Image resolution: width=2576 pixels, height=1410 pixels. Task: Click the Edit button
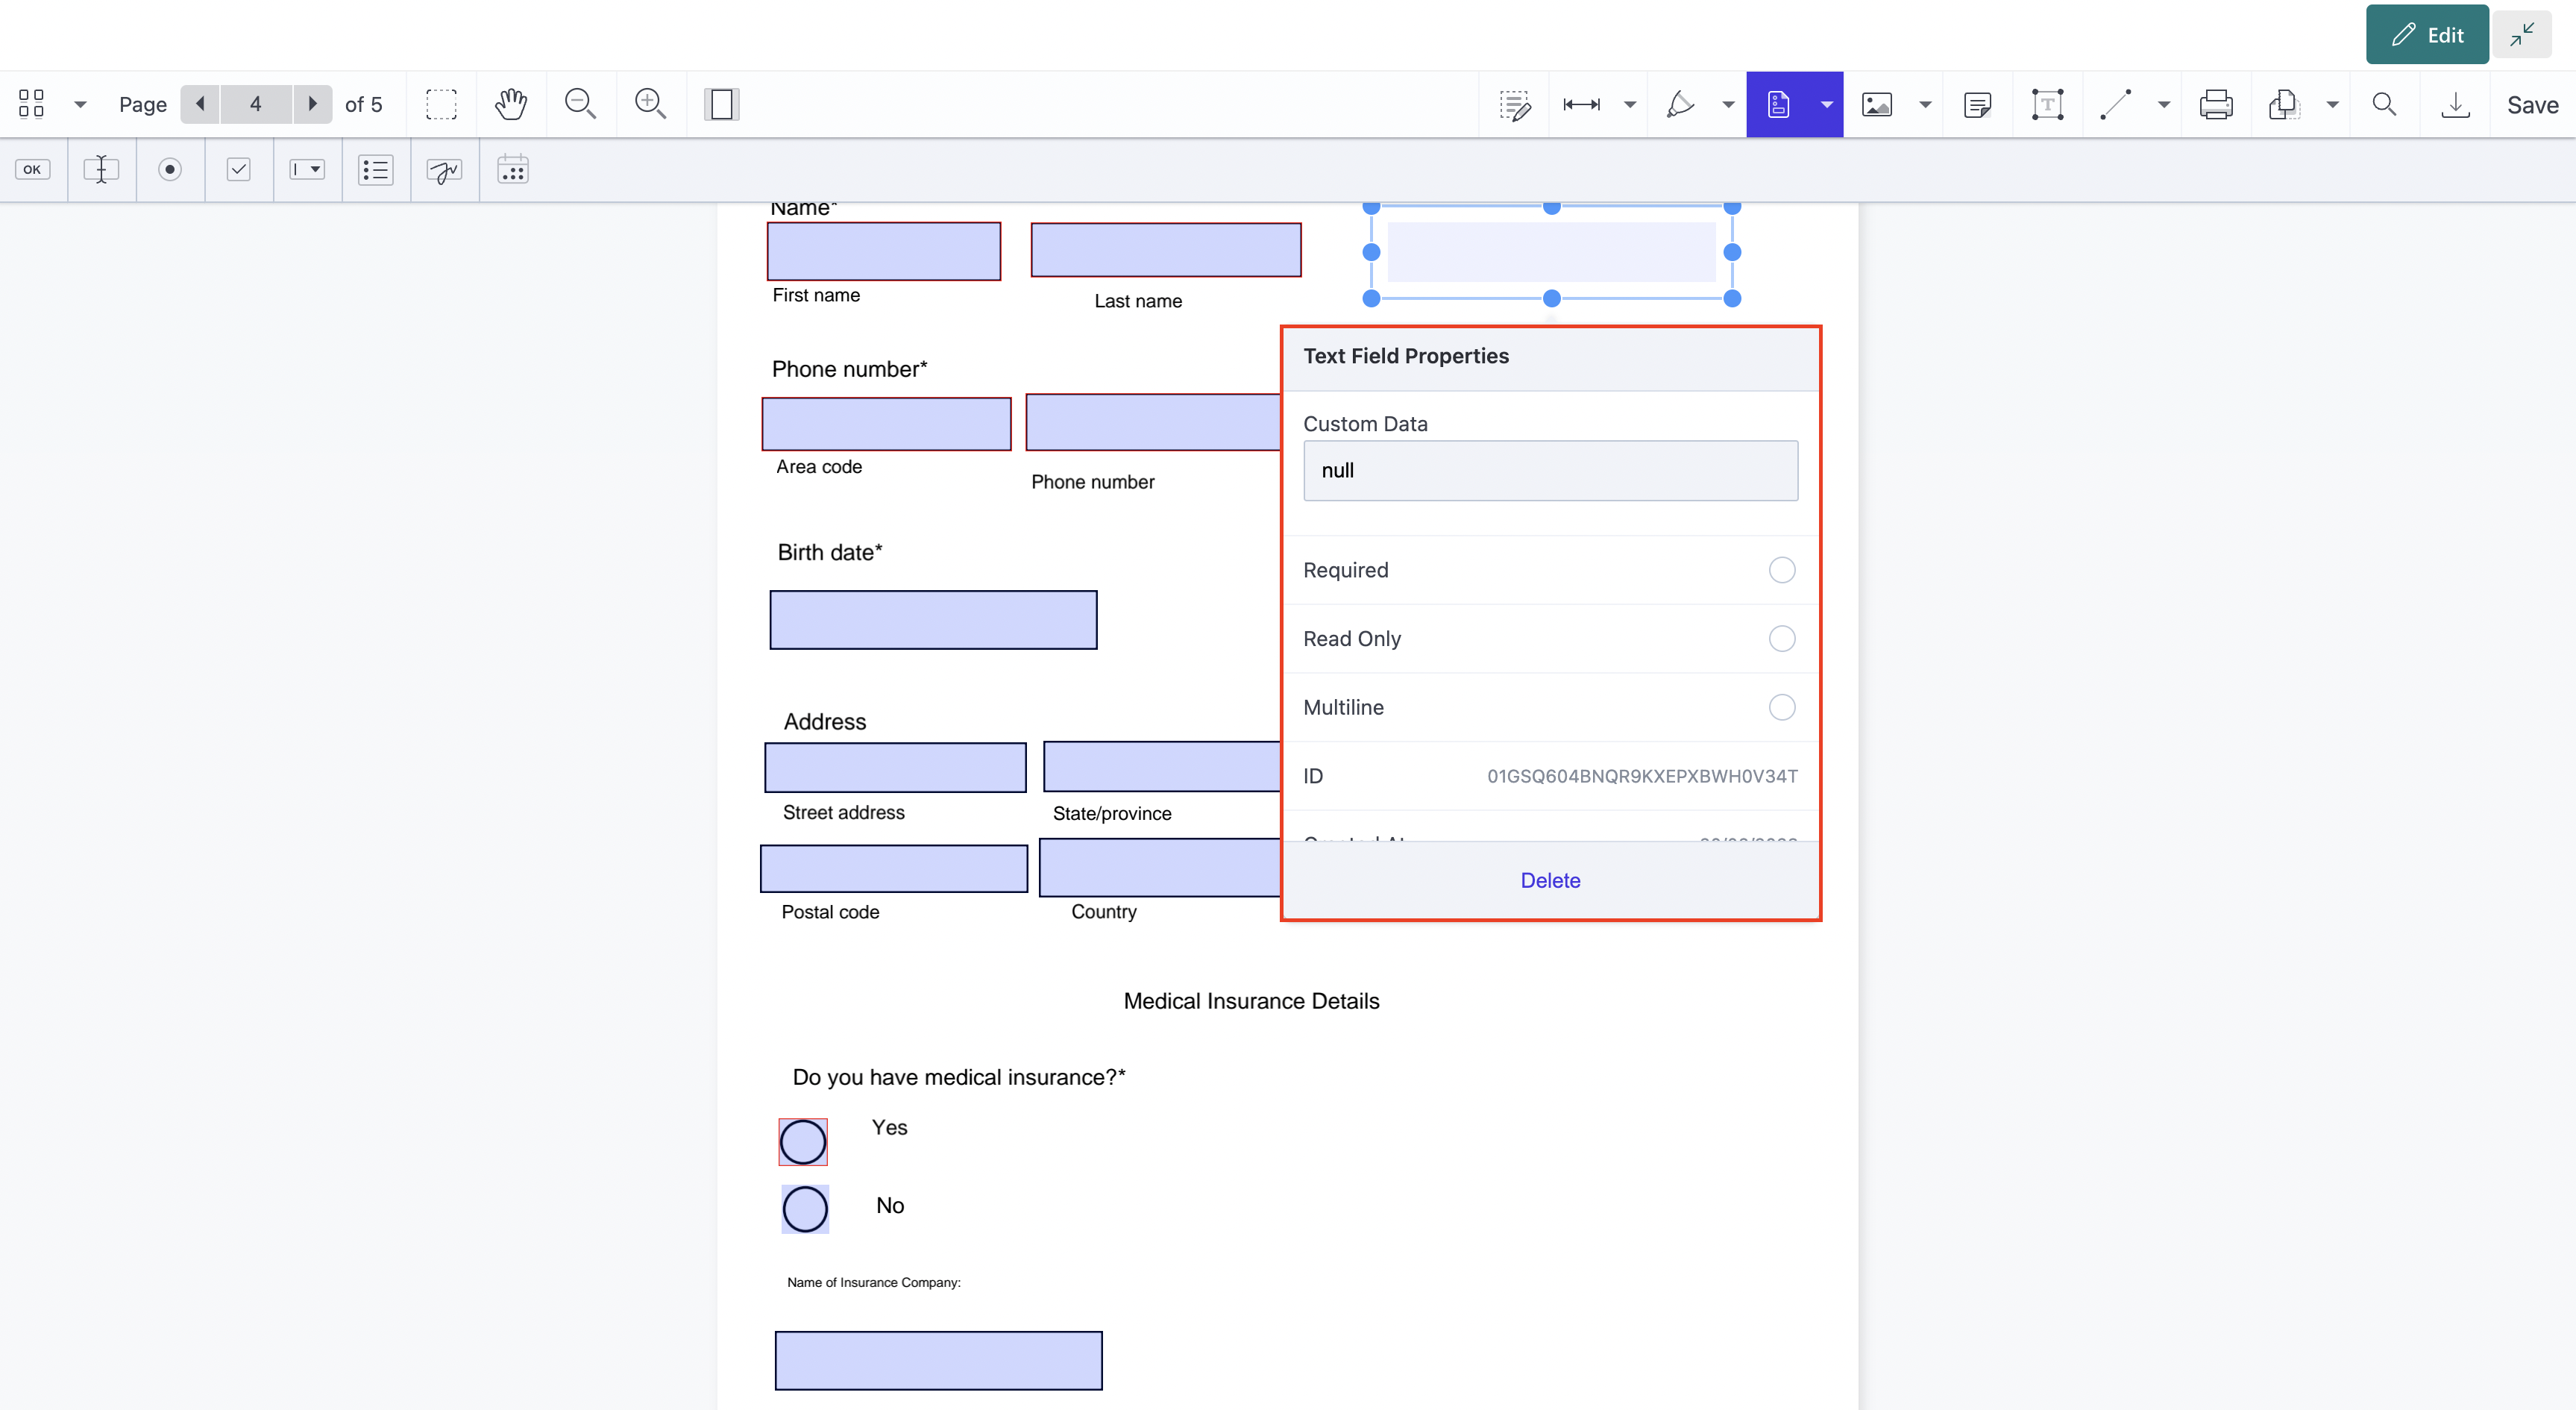[2427, 35]
